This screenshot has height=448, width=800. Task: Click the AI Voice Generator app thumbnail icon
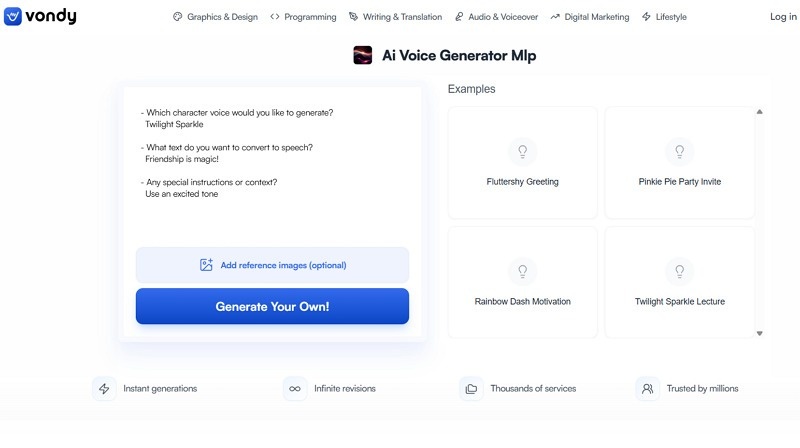point(363,56)
